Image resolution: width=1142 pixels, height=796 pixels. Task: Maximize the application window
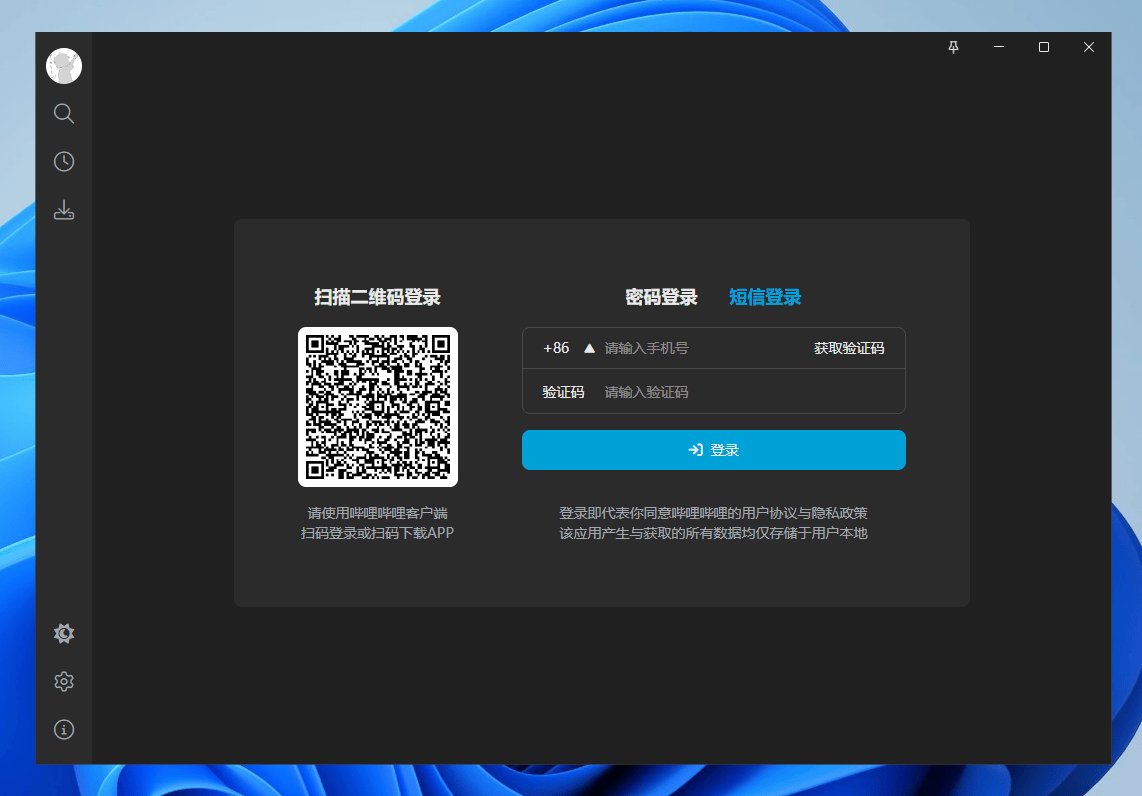coord(1043,47)
